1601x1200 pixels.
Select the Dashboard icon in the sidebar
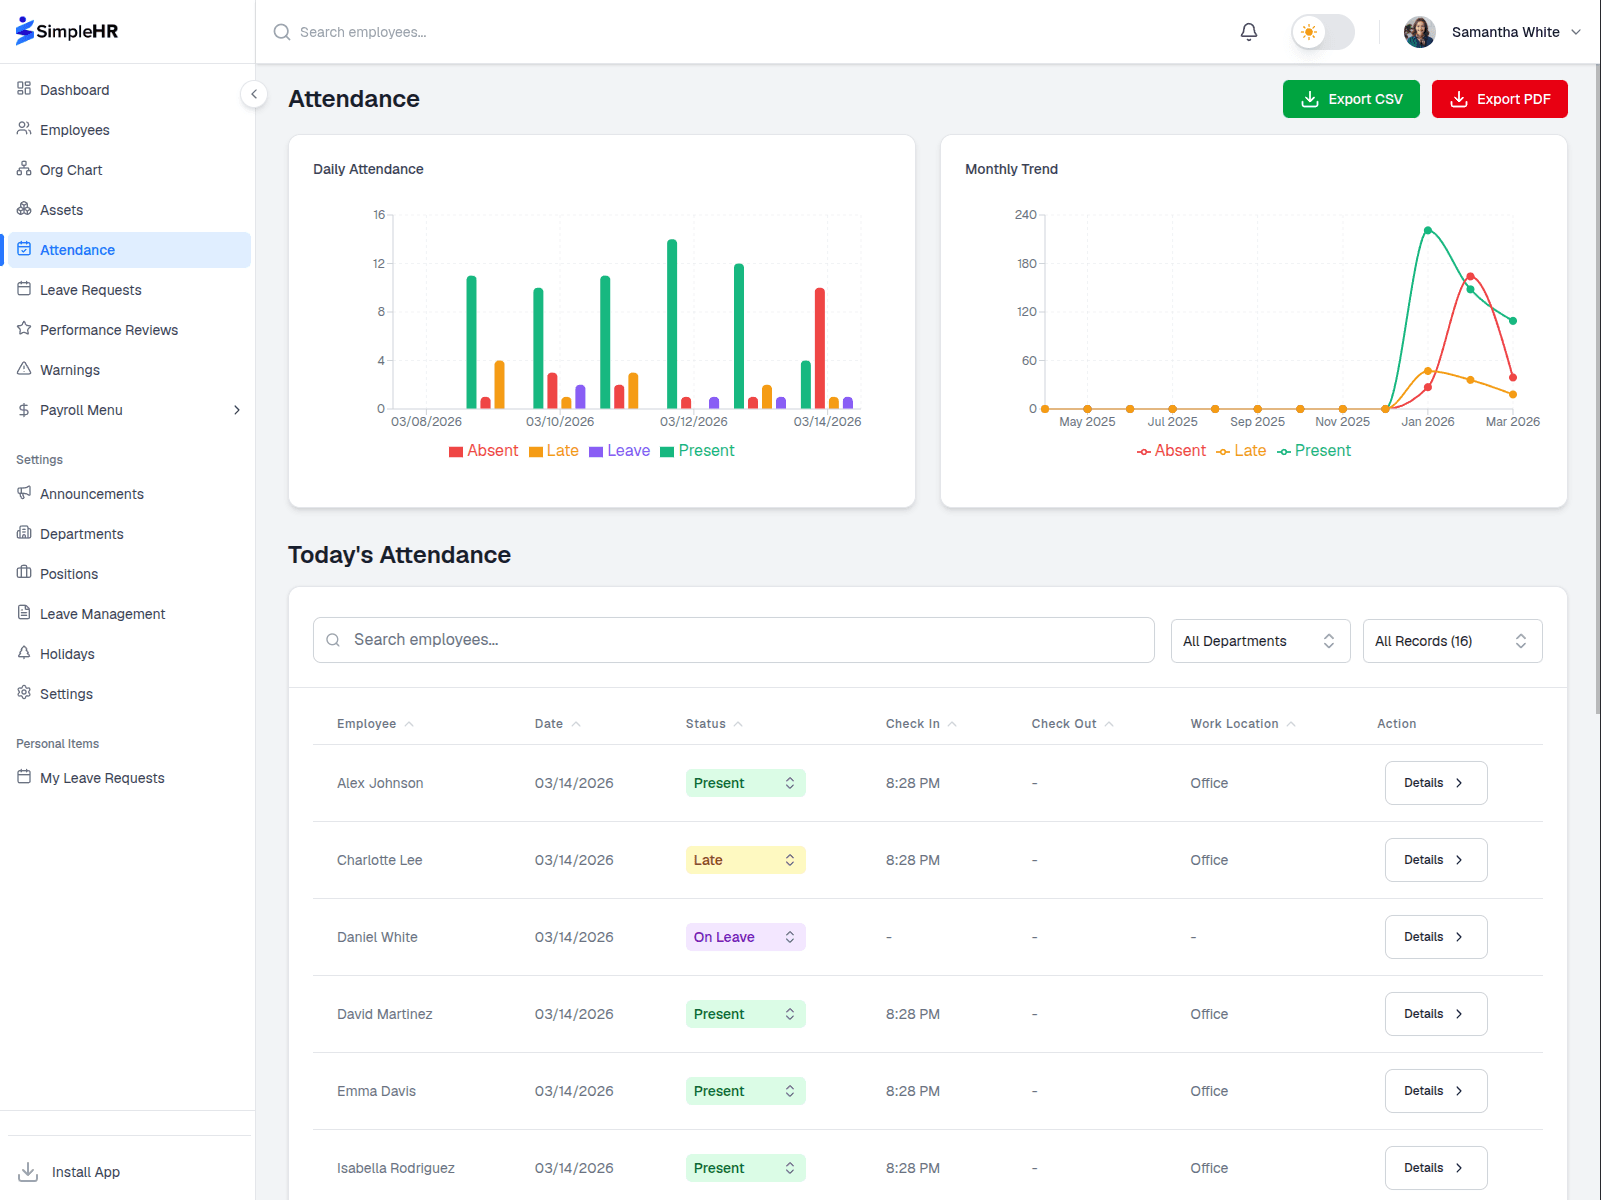[23, 89]
